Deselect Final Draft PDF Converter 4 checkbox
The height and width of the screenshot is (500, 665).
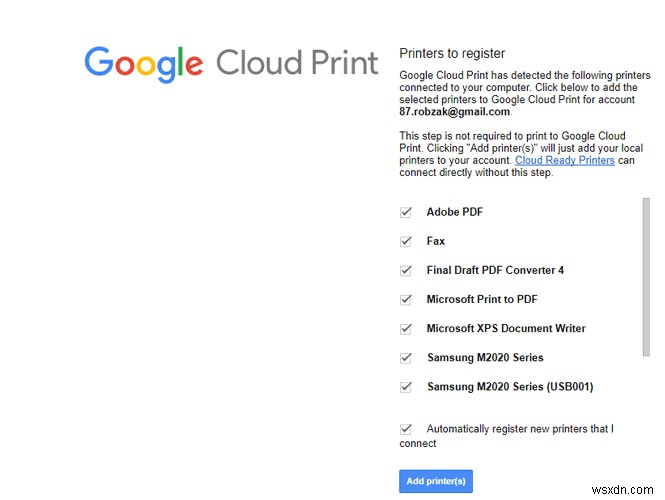(x=406, y=270)
